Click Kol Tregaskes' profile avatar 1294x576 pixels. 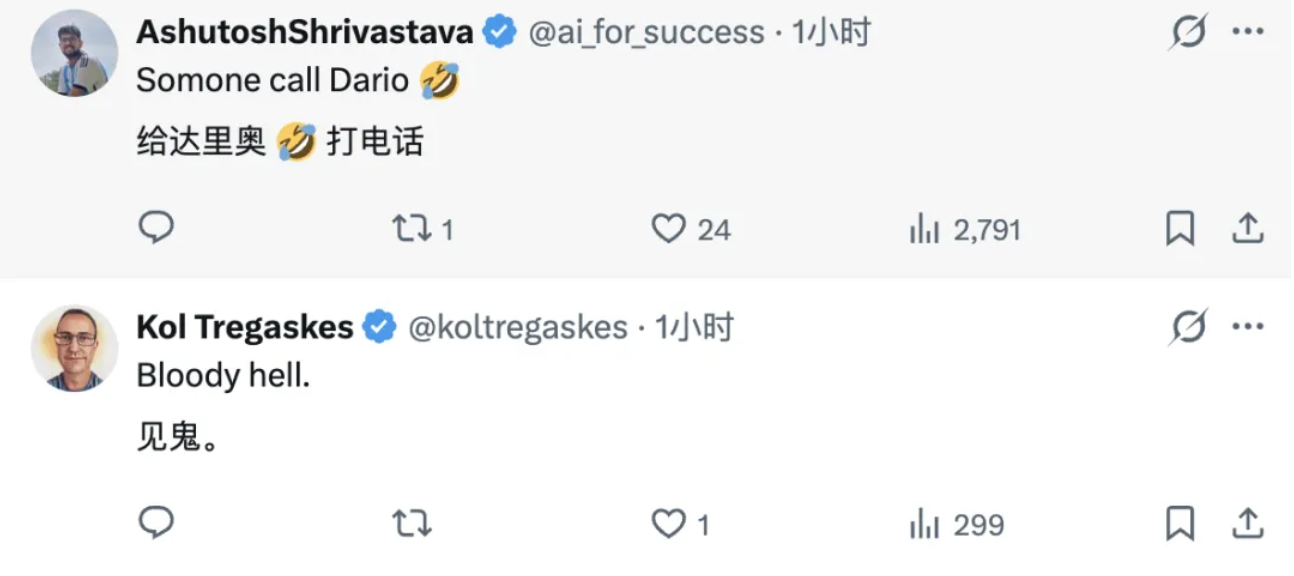point(75,347)
